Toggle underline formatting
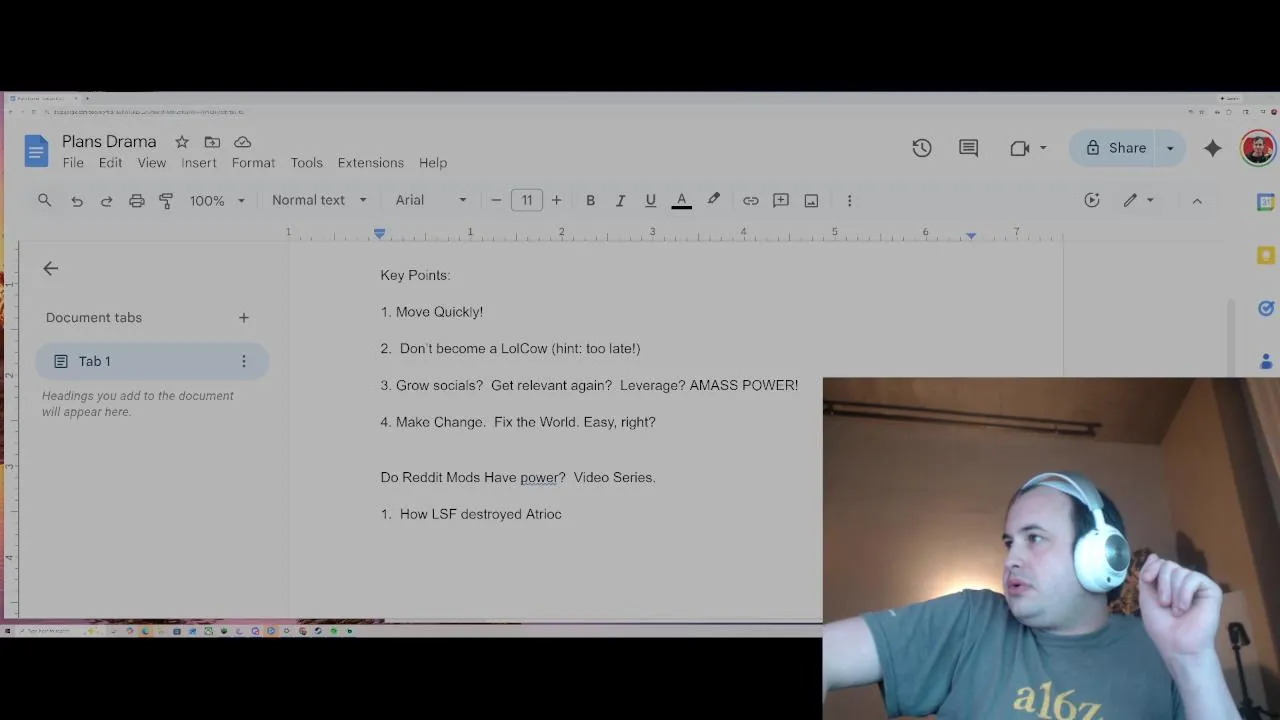The width and height of the screenshot is (1280, 720). pyautogui.click(x=650, y=200)
